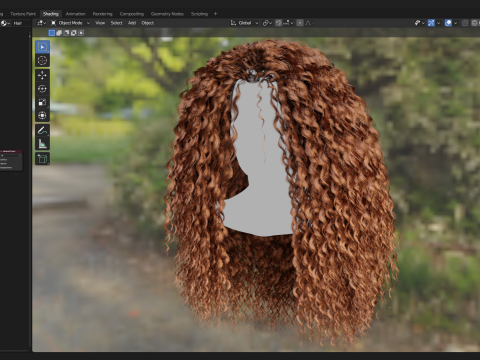Viewport: 480px width, 360px height.
Task: Switch to the Texture Paint workspace tab
Action: pyautogui.click(x=23, y=14)
